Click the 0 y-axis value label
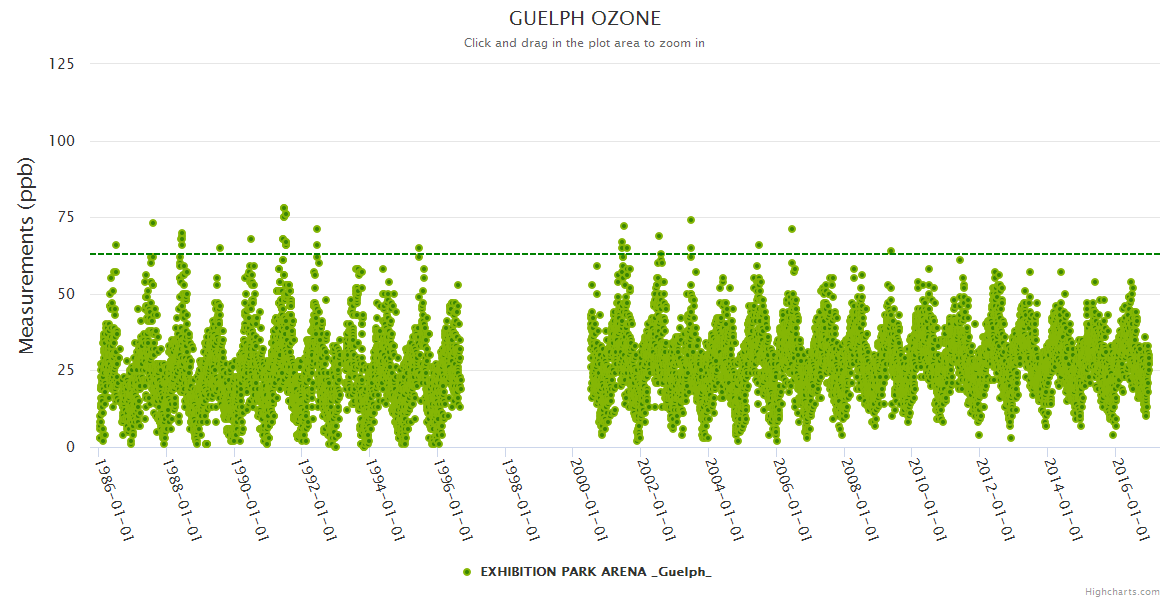This screenshot has height=600, width=1170. [x=70, y=447]
